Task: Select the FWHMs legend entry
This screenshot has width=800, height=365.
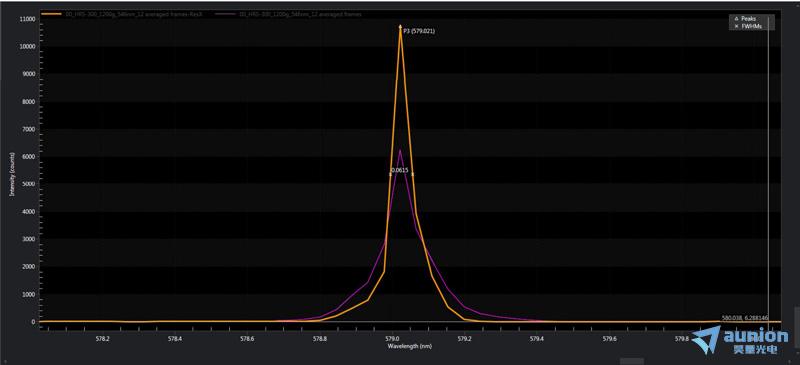Action: tap(748, 26)
